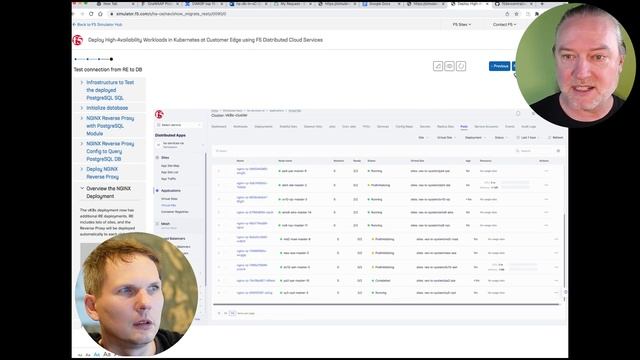The height and width of the screenshot is (360, 640).
Task: Click the F5 logo in the embedded console
Action: 159,114
